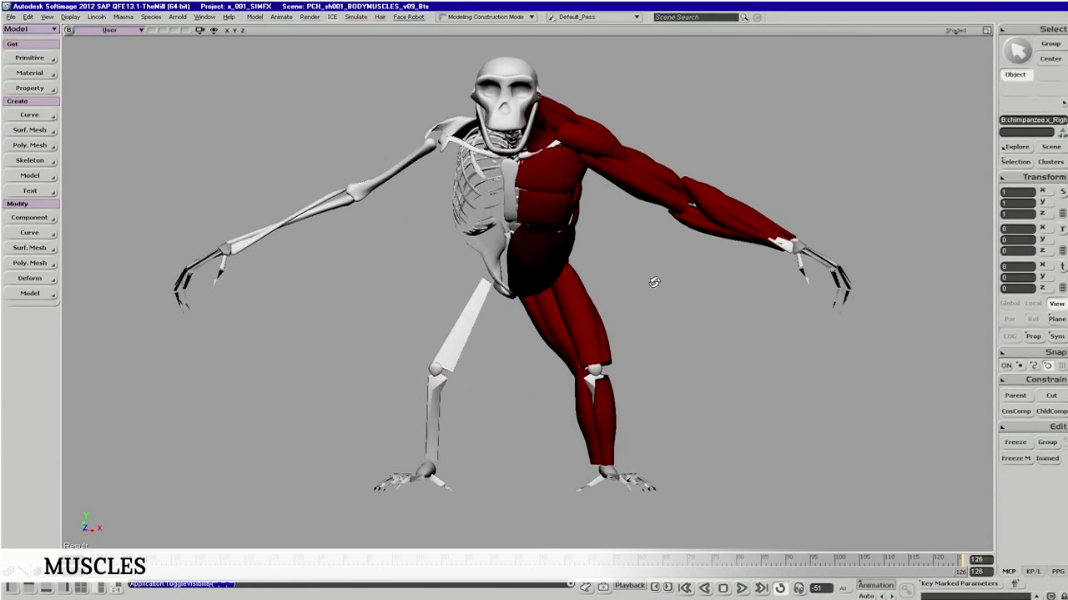
Task: Select the arrow selection tool
Action: [1017, 51]
